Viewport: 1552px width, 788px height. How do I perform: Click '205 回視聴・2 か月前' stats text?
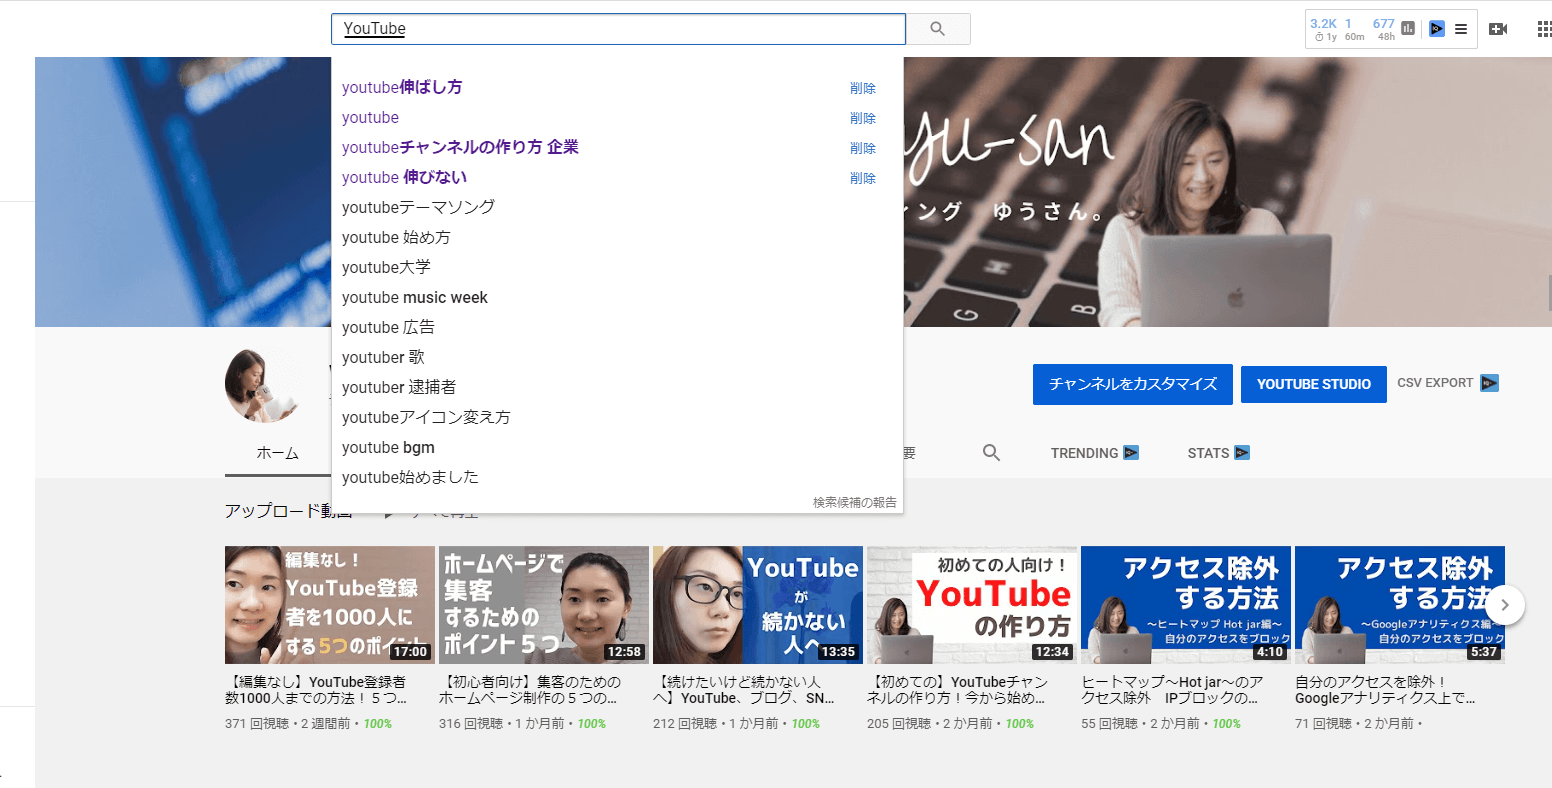pyautogui.click(x=929, y=723)
